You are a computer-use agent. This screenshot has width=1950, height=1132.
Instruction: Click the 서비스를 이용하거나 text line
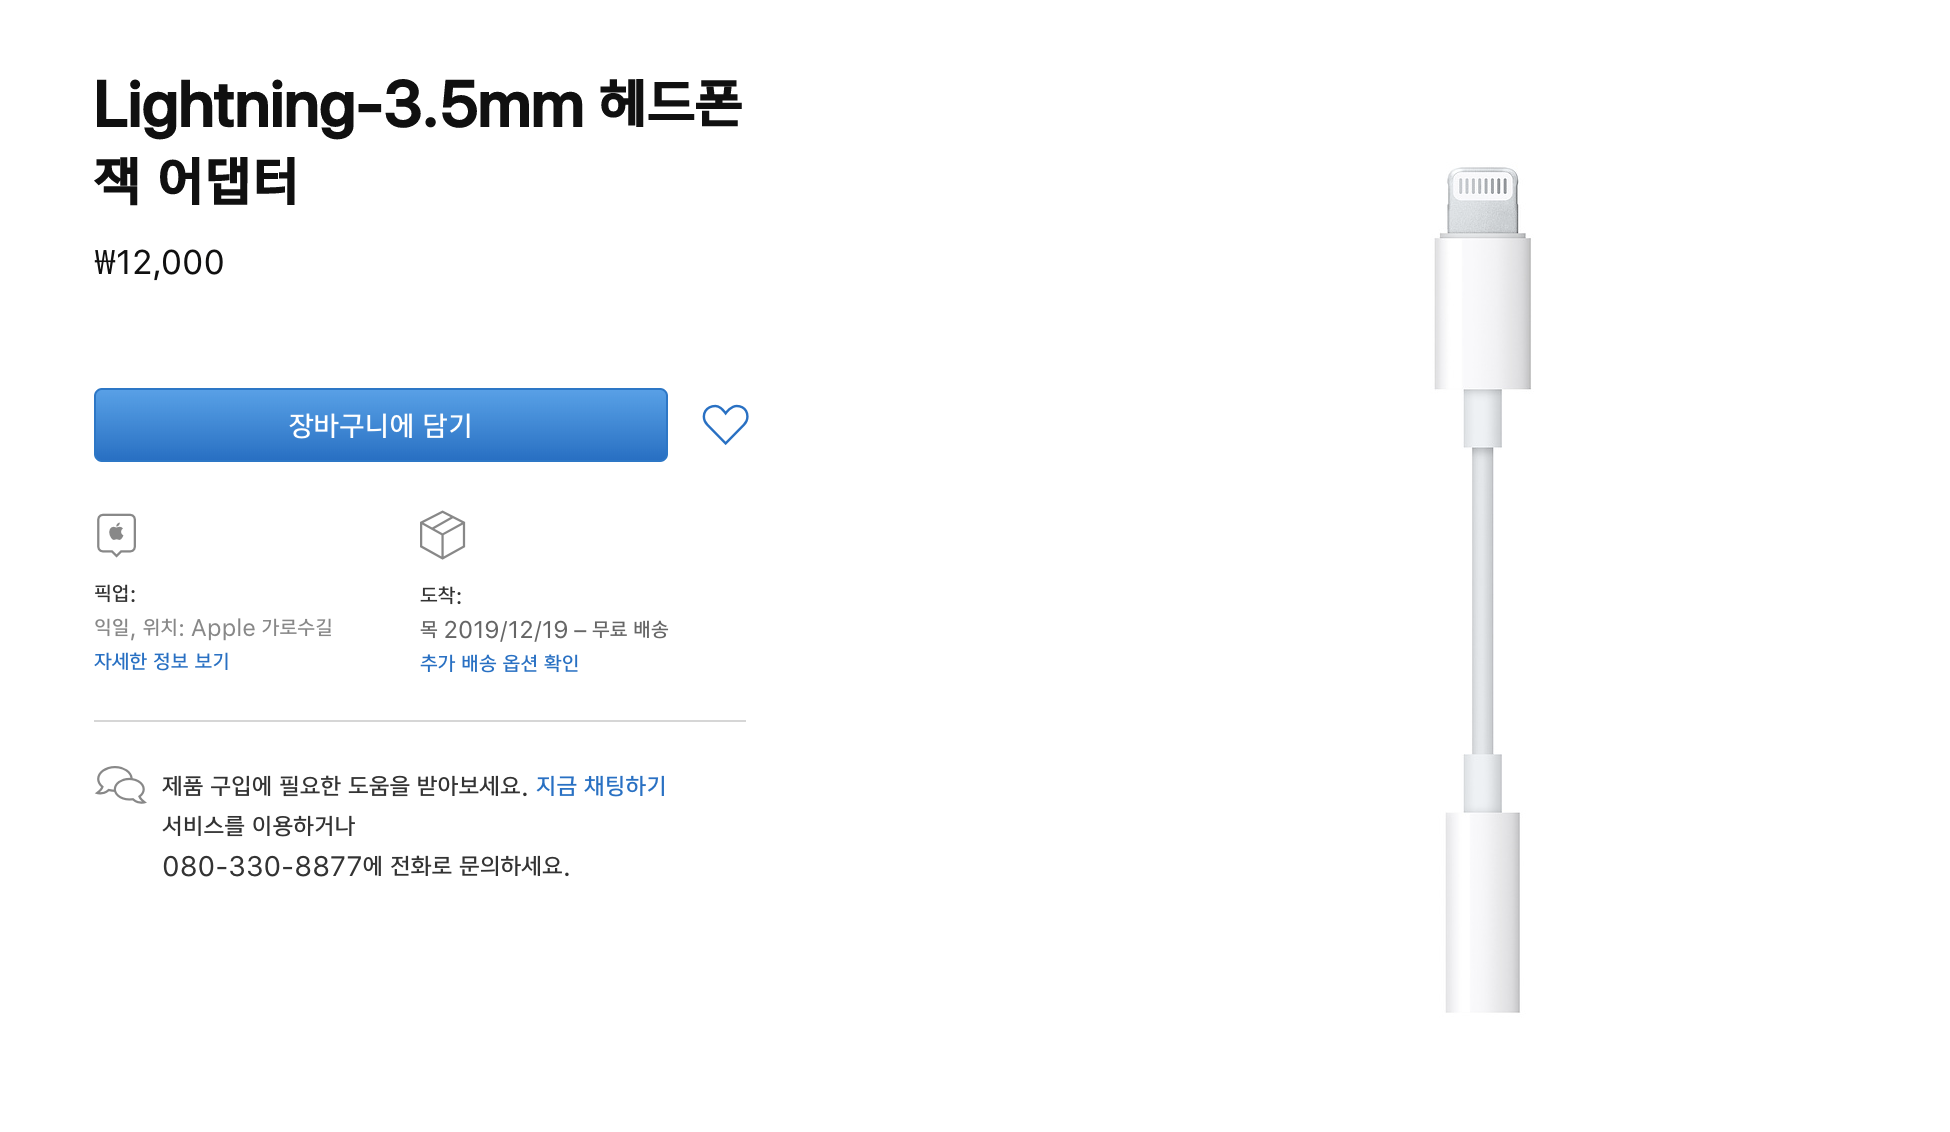pos(259,826)
